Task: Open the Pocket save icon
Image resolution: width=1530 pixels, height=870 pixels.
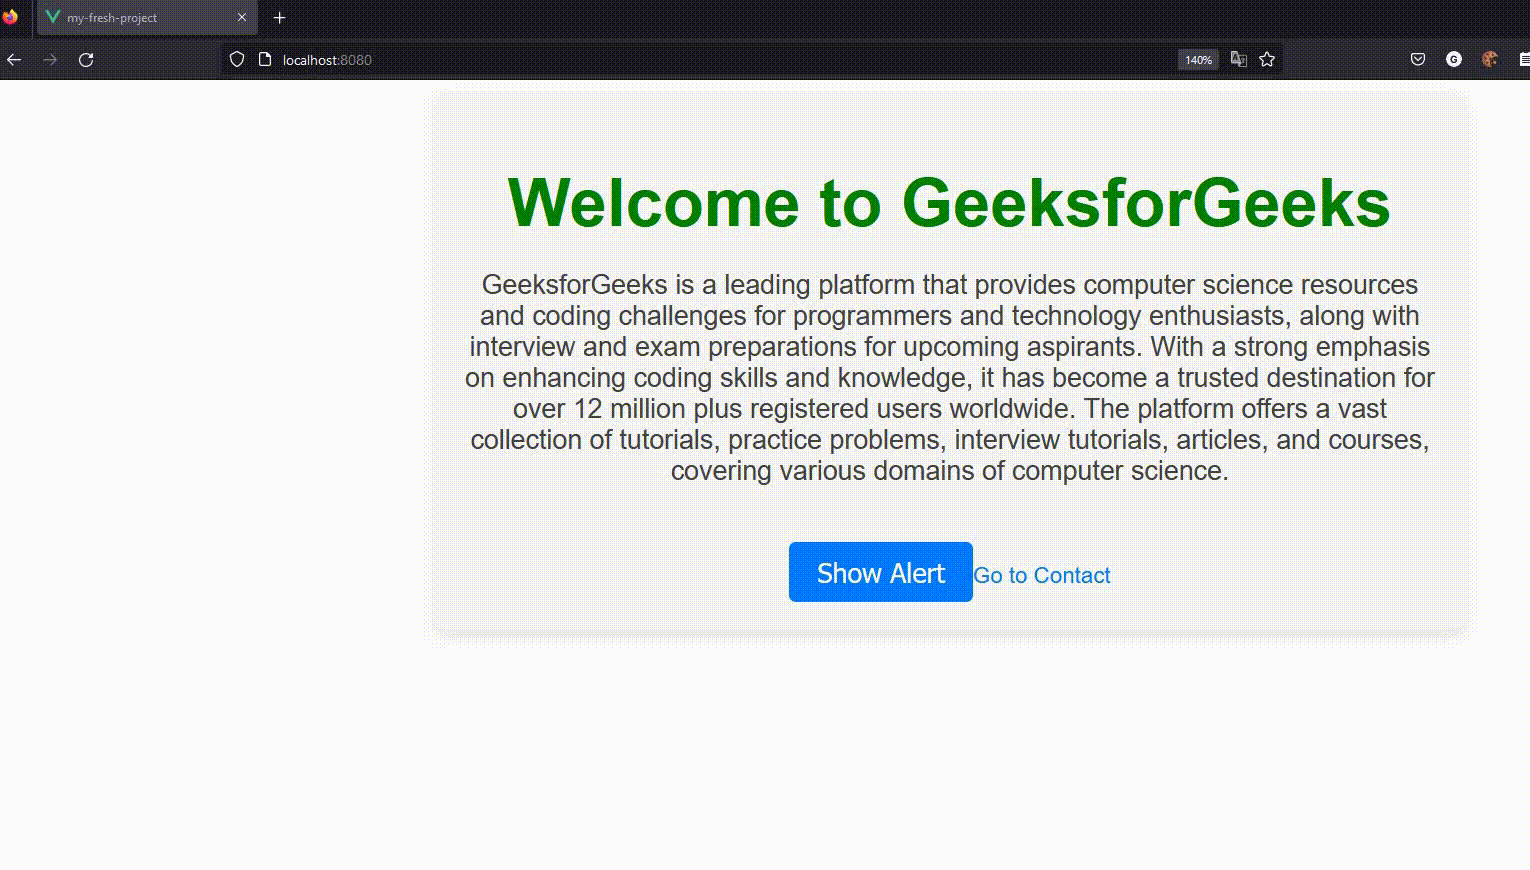Action: point(1418,60)
